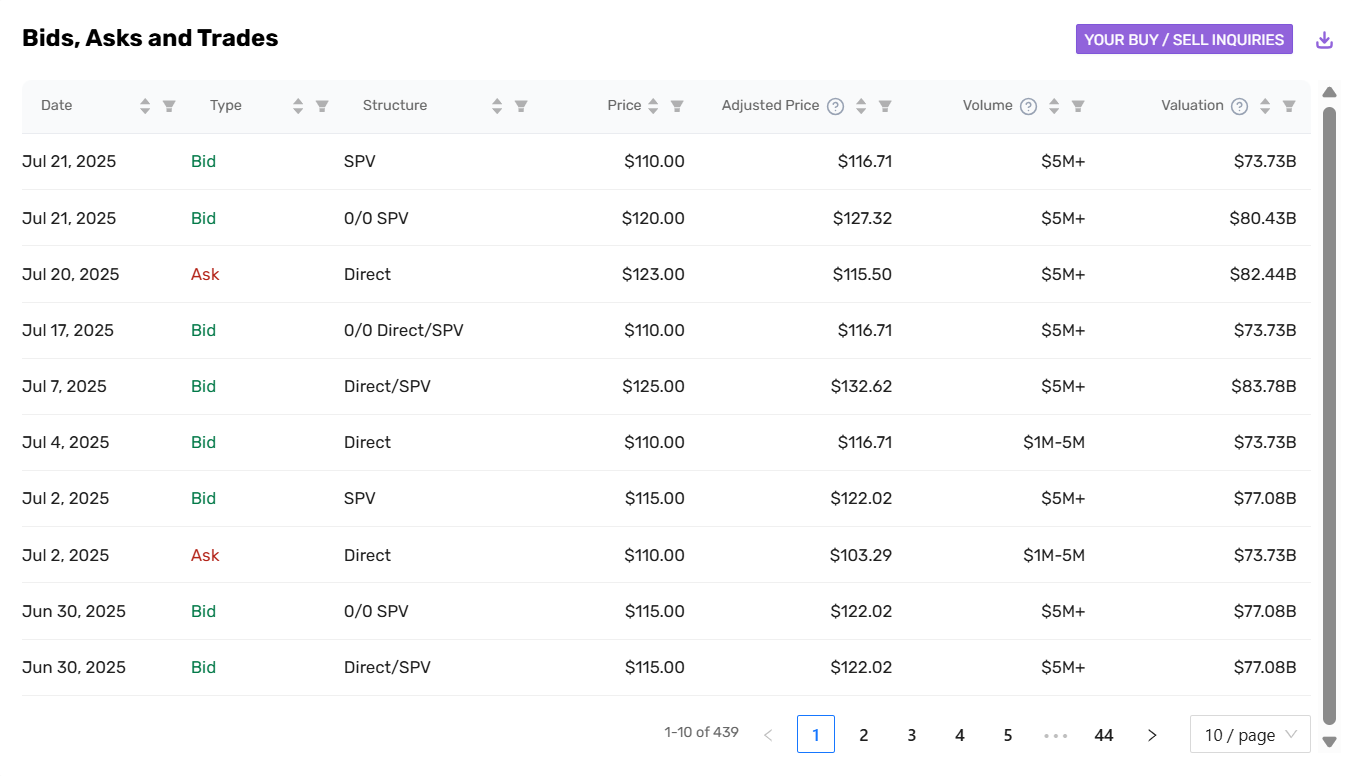
Task: Open the Structure column filter
Action: click(x=521, y=106)
